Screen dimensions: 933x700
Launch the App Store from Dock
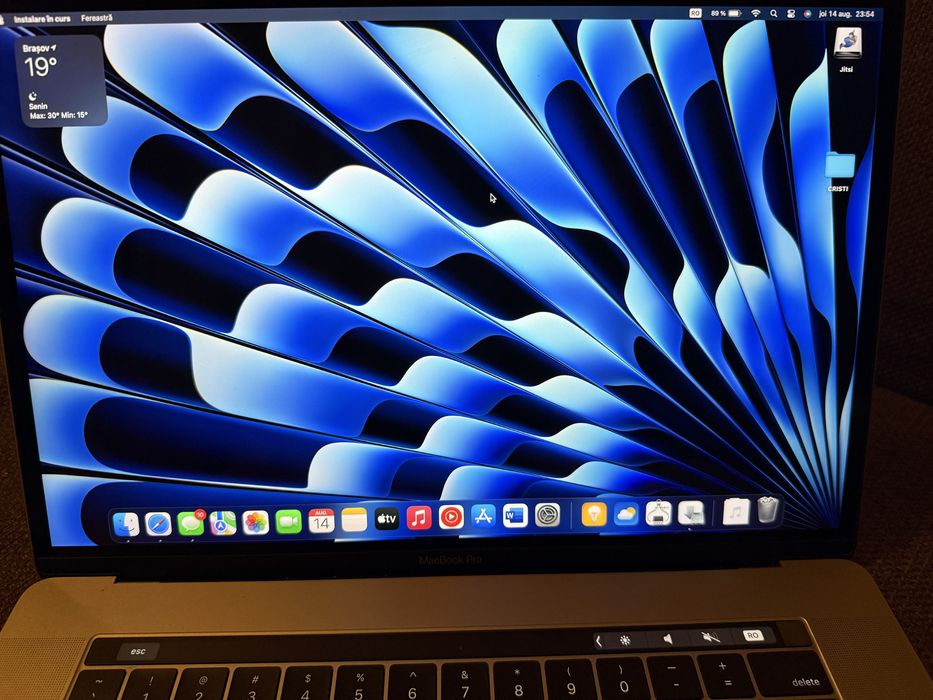click(483, 516)
